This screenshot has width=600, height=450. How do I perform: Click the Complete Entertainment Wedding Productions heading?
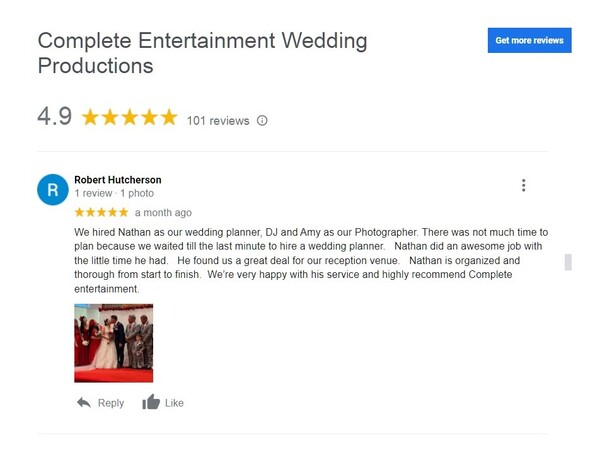click(x=202, y=53)
